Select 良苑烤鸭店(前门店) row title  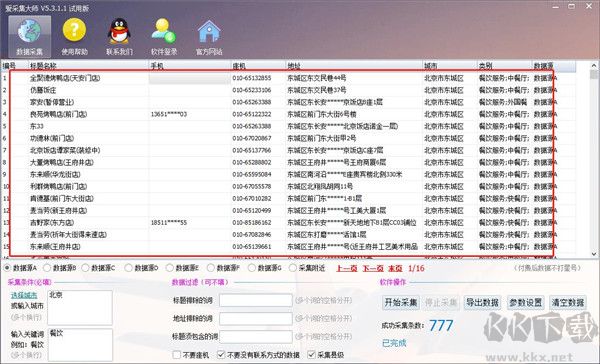click(x=59, y=114)
